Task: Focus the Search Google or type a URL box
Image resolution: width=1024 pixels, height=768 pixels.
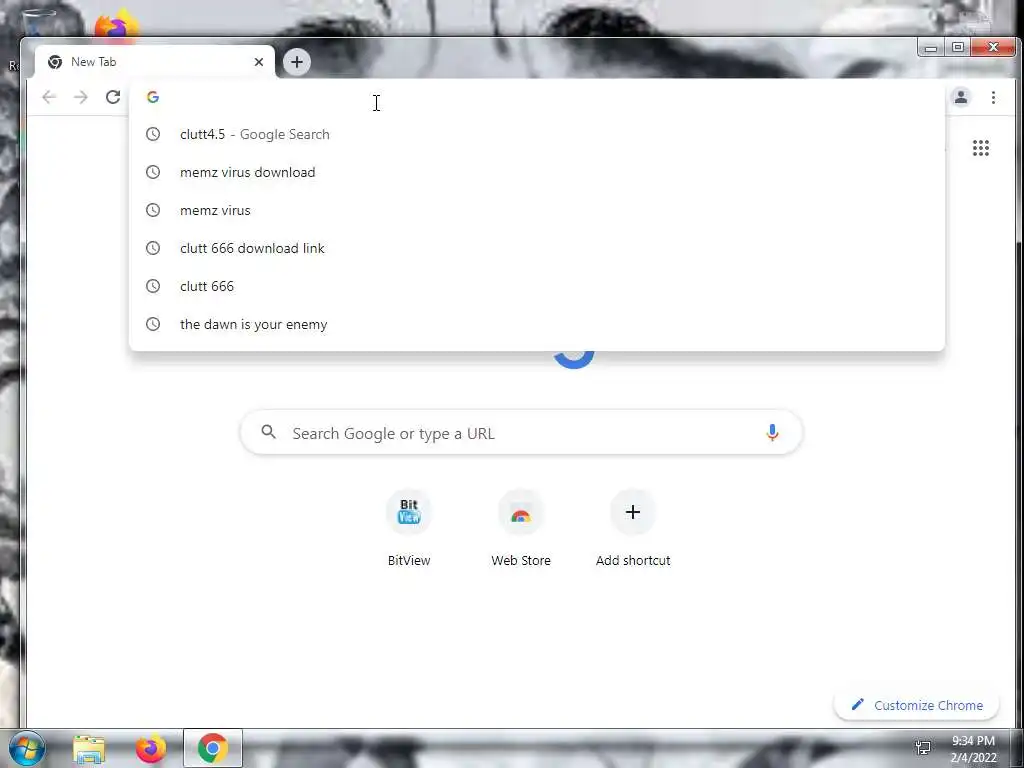Action: (522, 433)
